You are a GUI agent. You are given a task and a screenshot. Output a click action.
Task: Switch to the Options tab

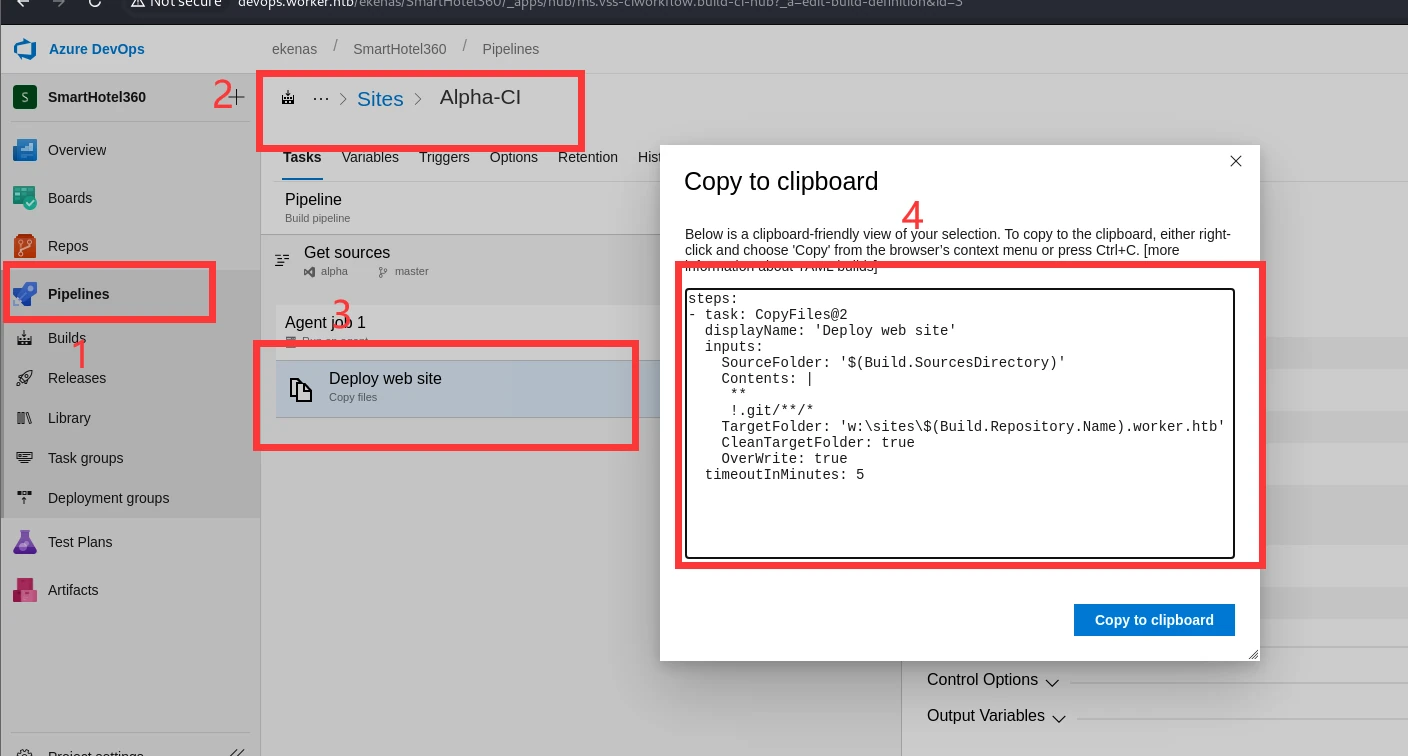pyautogui.click(x=514, y=157)
